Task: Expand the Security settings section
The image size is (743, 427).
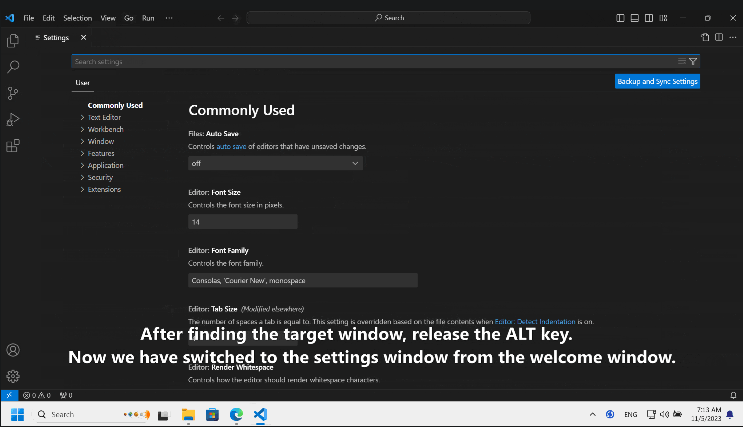Action: (100, 177)
